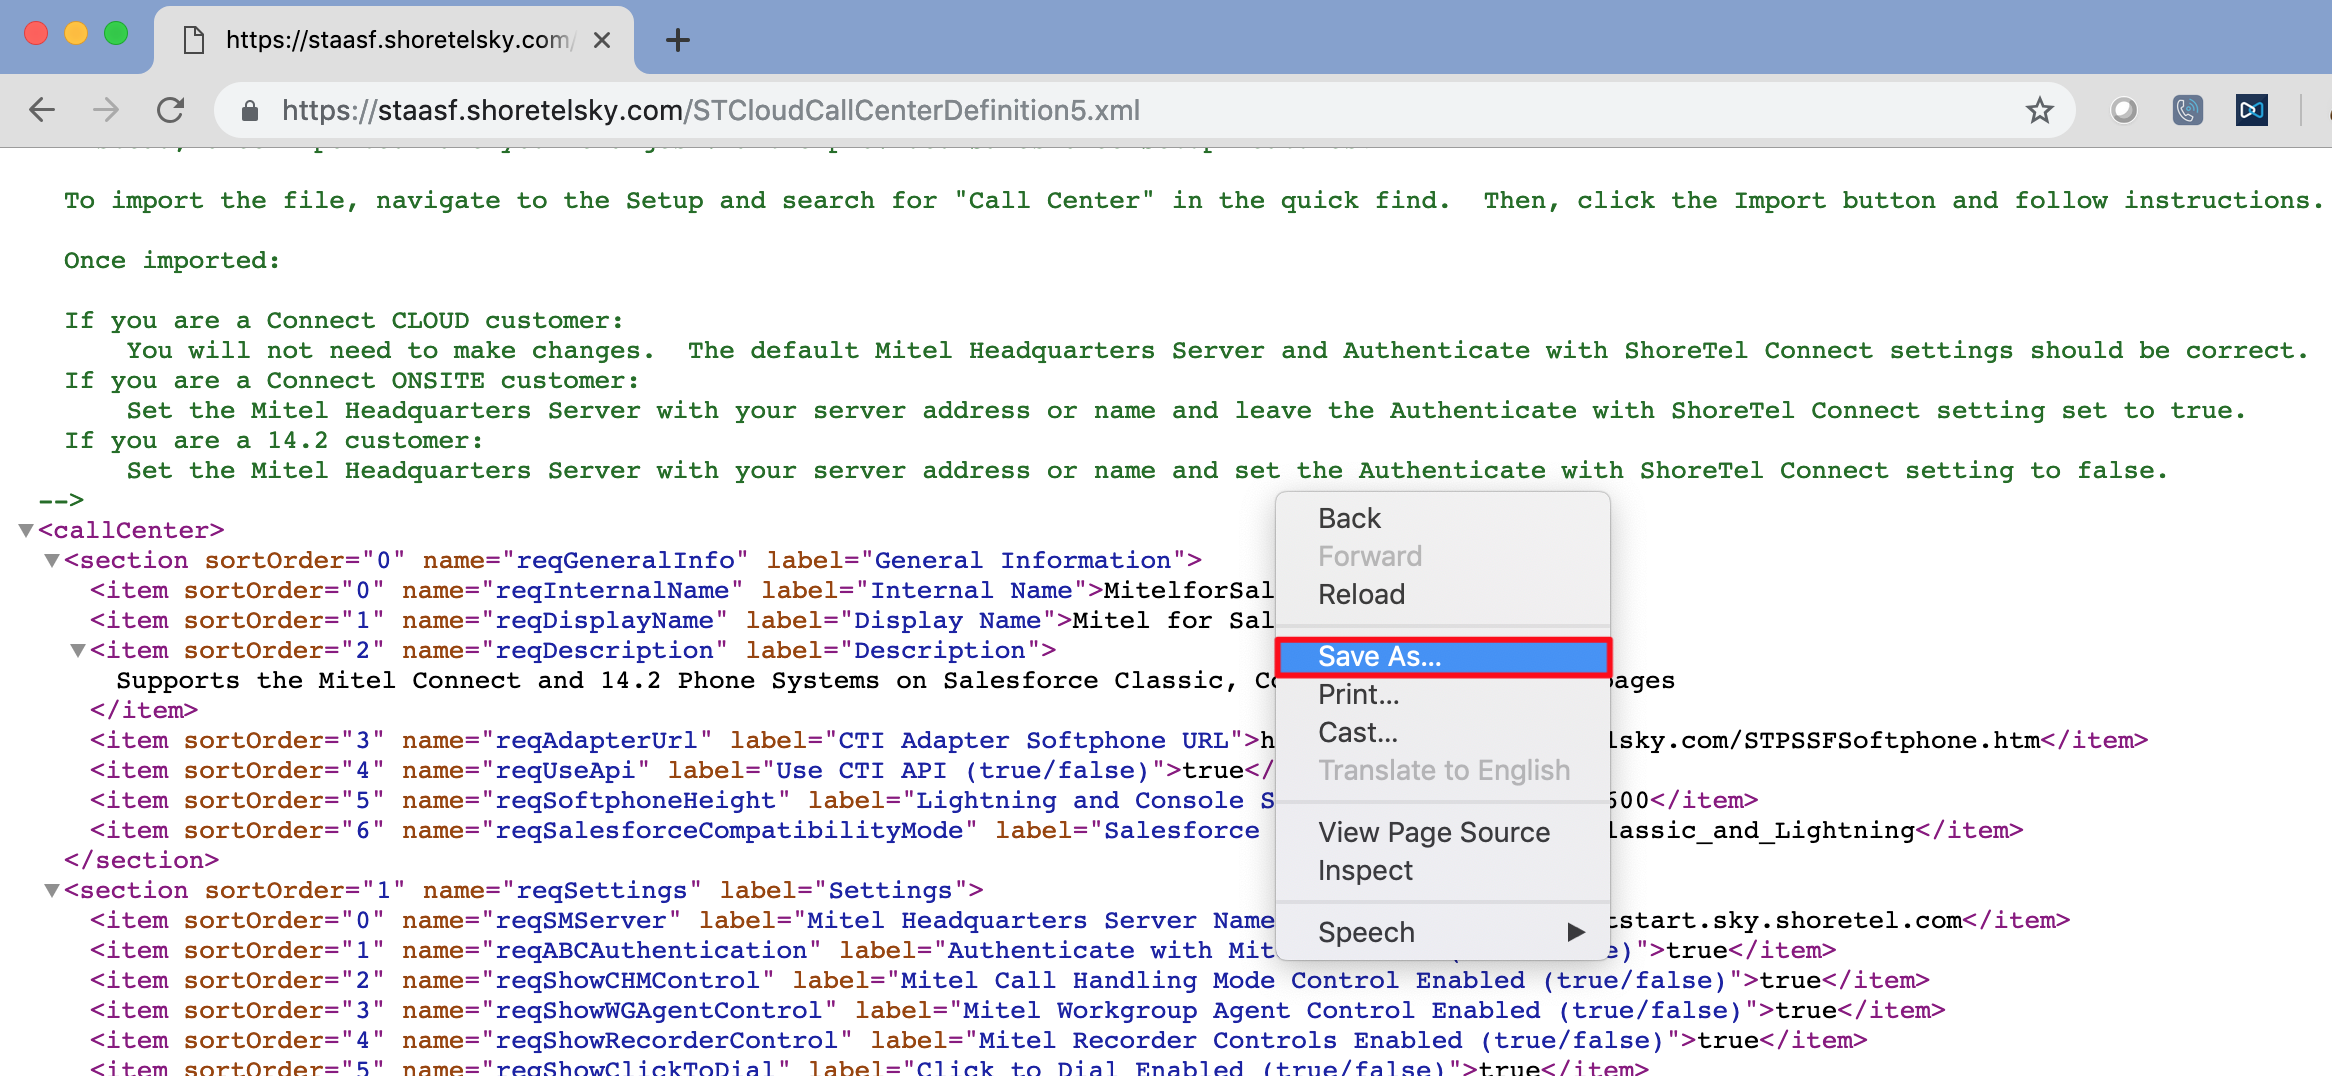Click View Page Source menu entry
Screen dimensions: 2332x1076
(x=1433, y=832)
